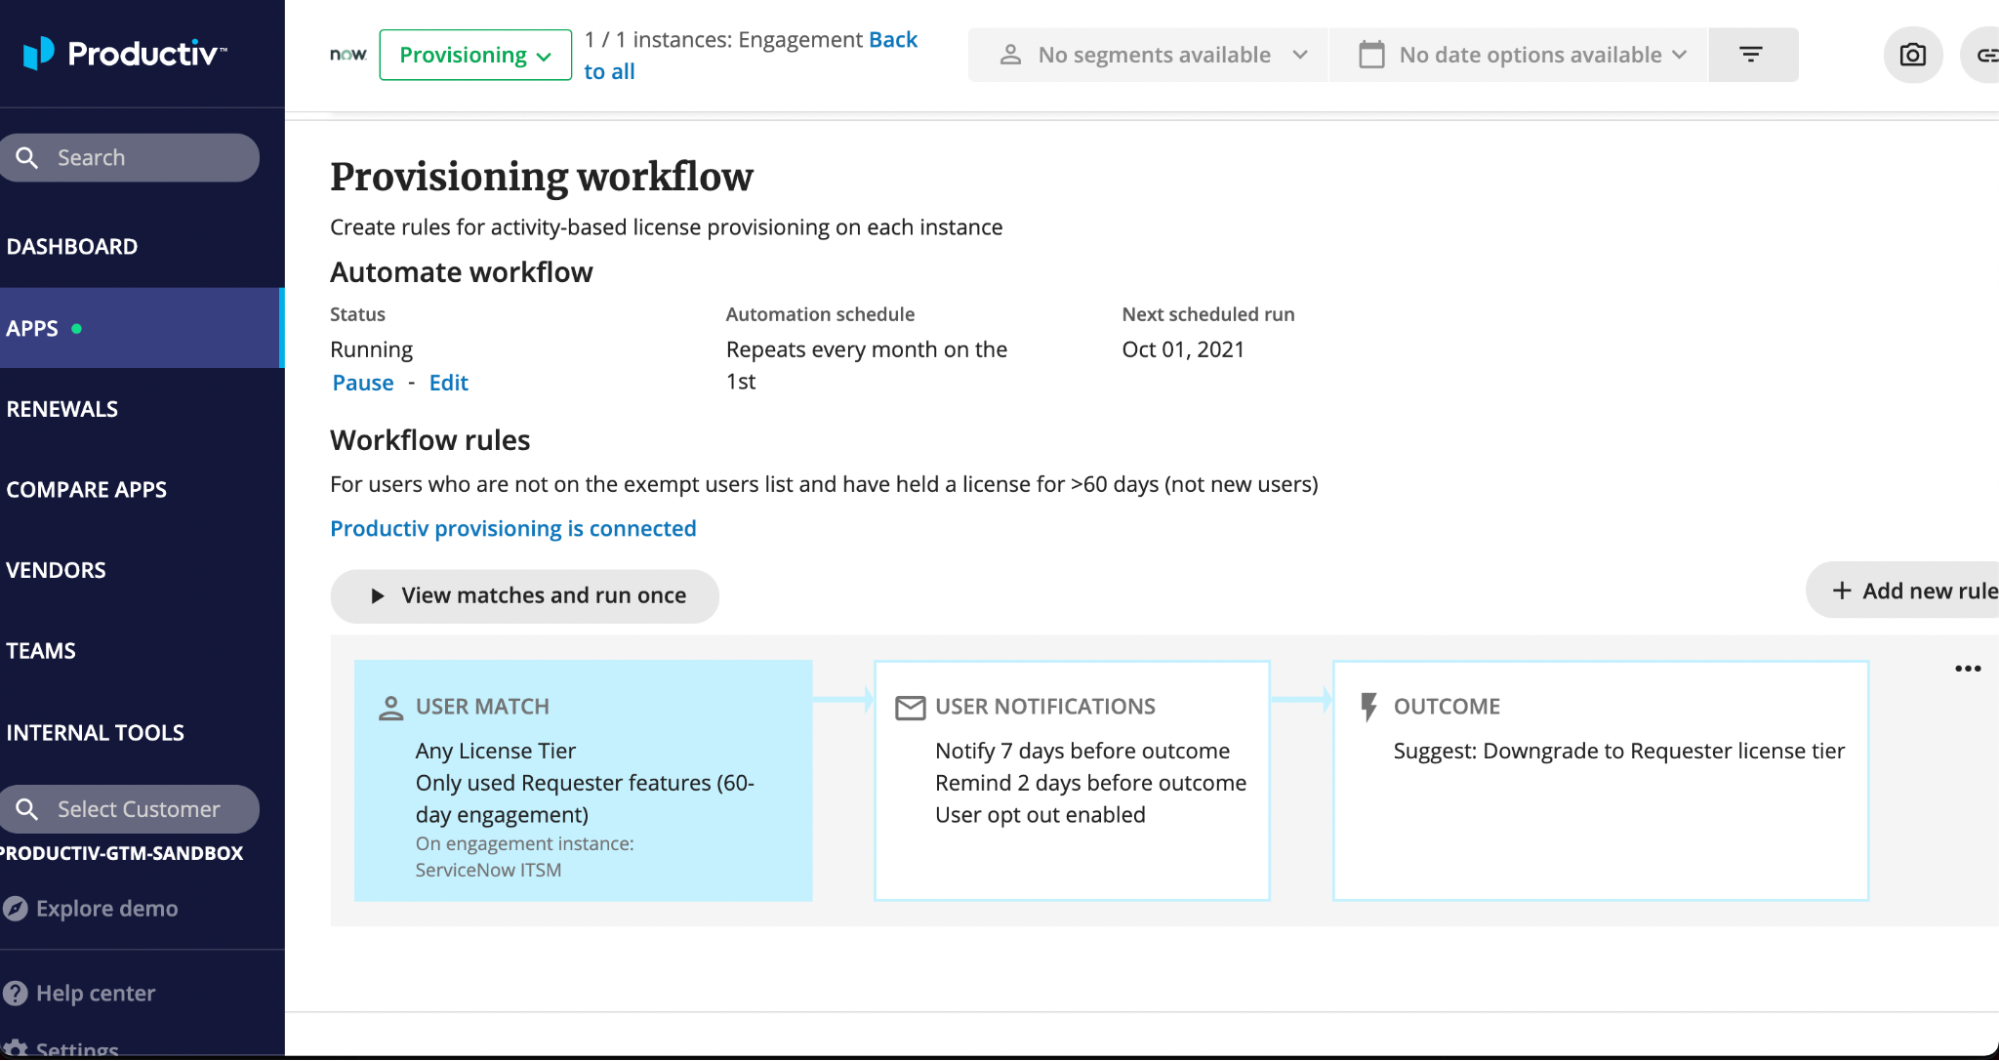Click the Help center question mark icon
This screenshot has height=1061, width=1999.
coord(16,993)
